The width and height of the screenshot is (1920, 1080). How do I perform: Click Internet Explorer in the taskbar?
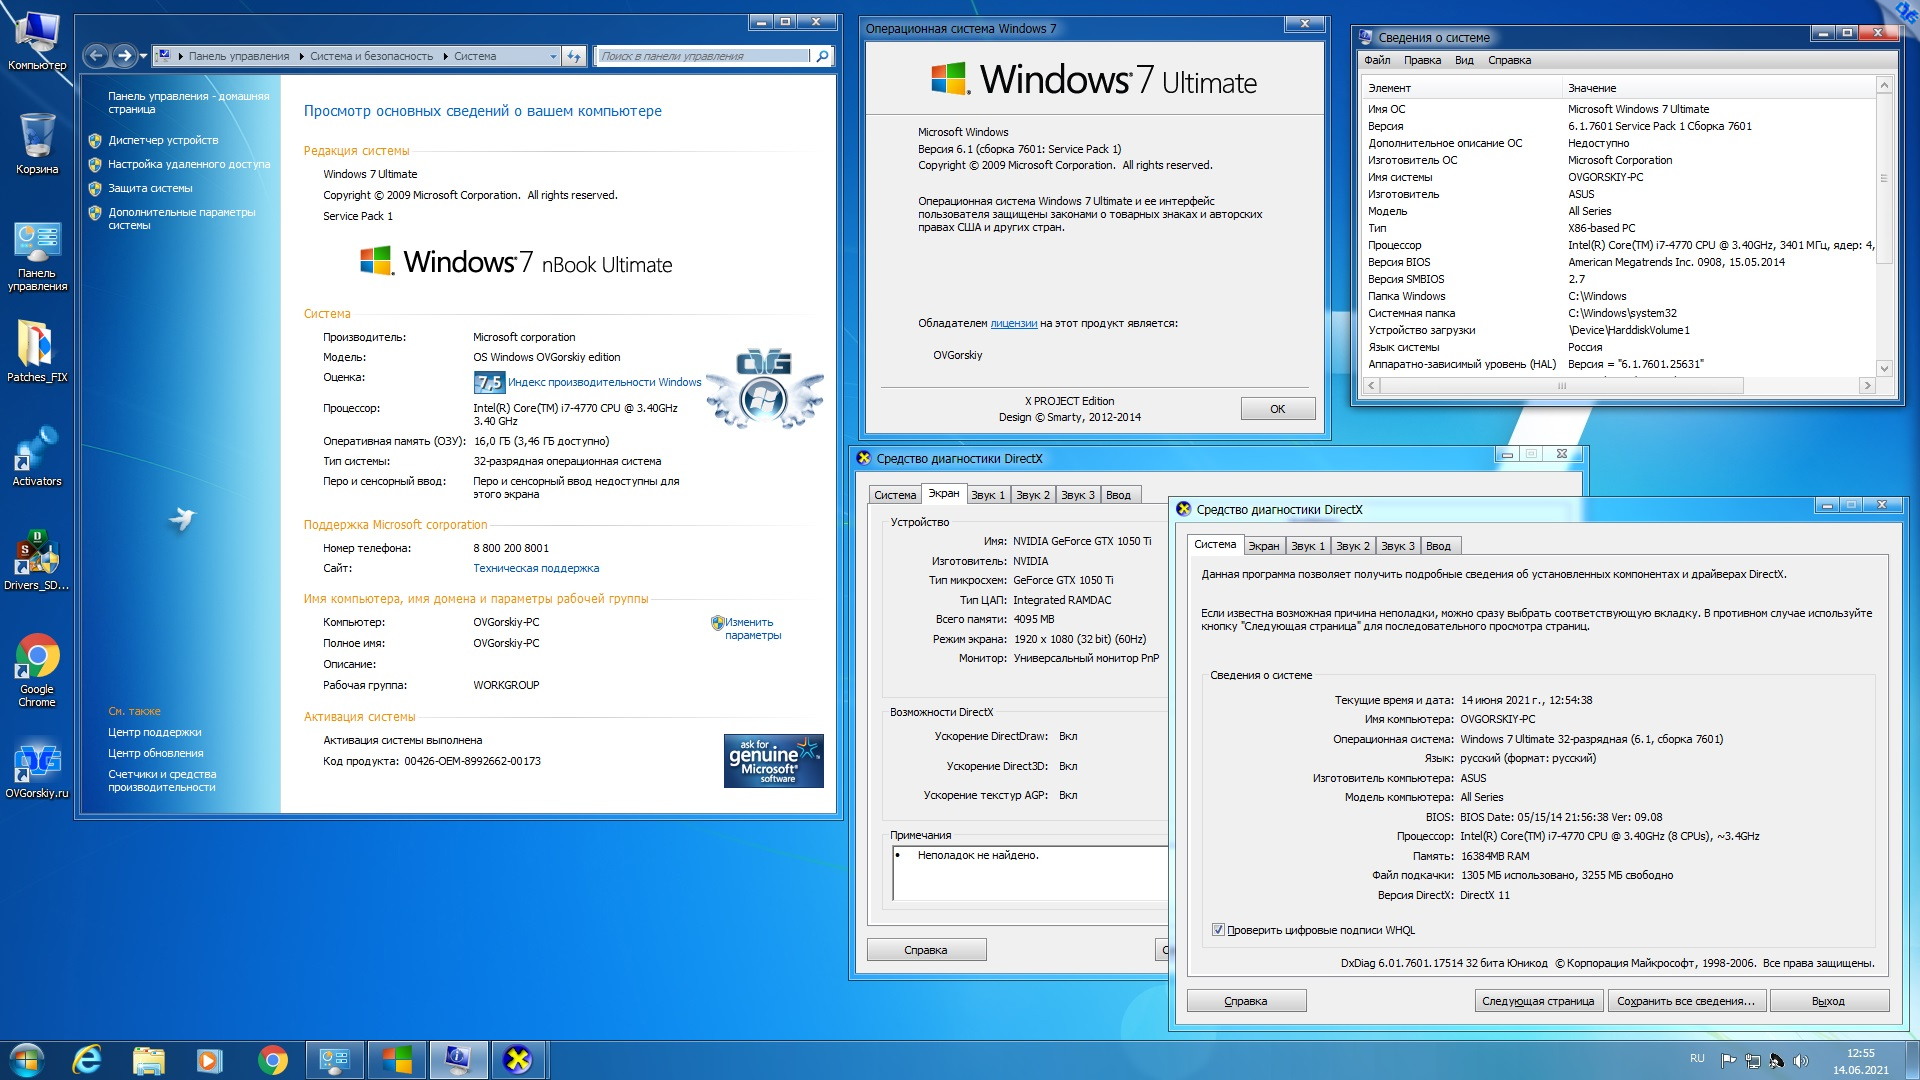point(88,1059)
